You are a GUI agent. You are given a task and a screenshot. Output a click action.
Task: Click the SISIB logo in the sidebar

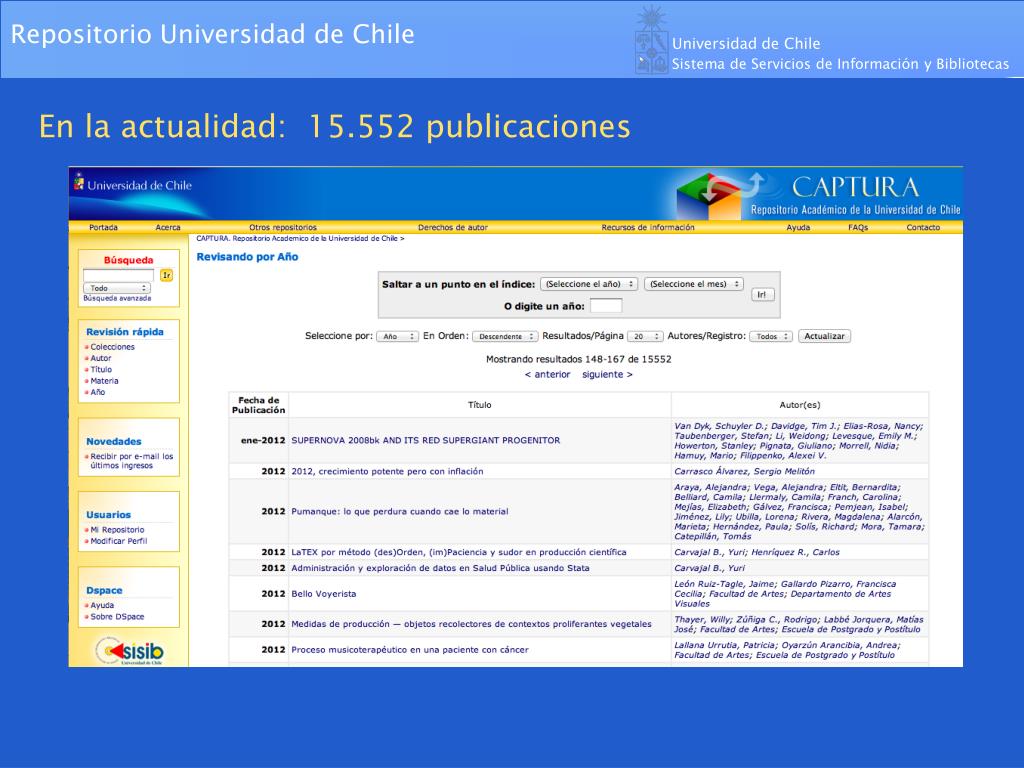[130, 651]
